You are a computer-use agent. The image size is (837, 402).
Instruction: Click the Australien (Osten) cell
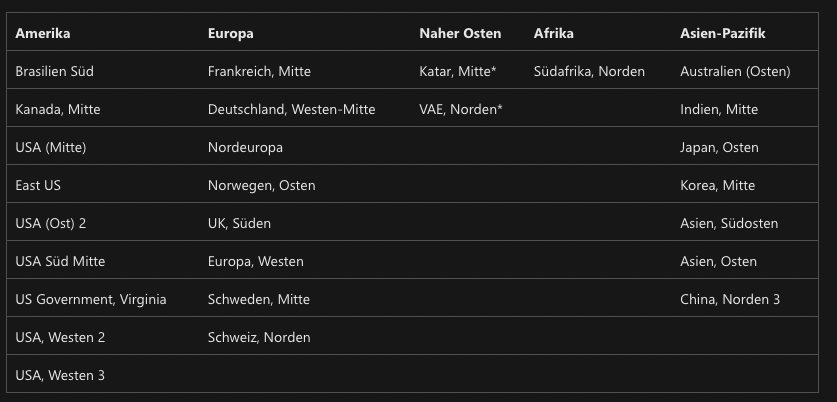click(735, 71)
